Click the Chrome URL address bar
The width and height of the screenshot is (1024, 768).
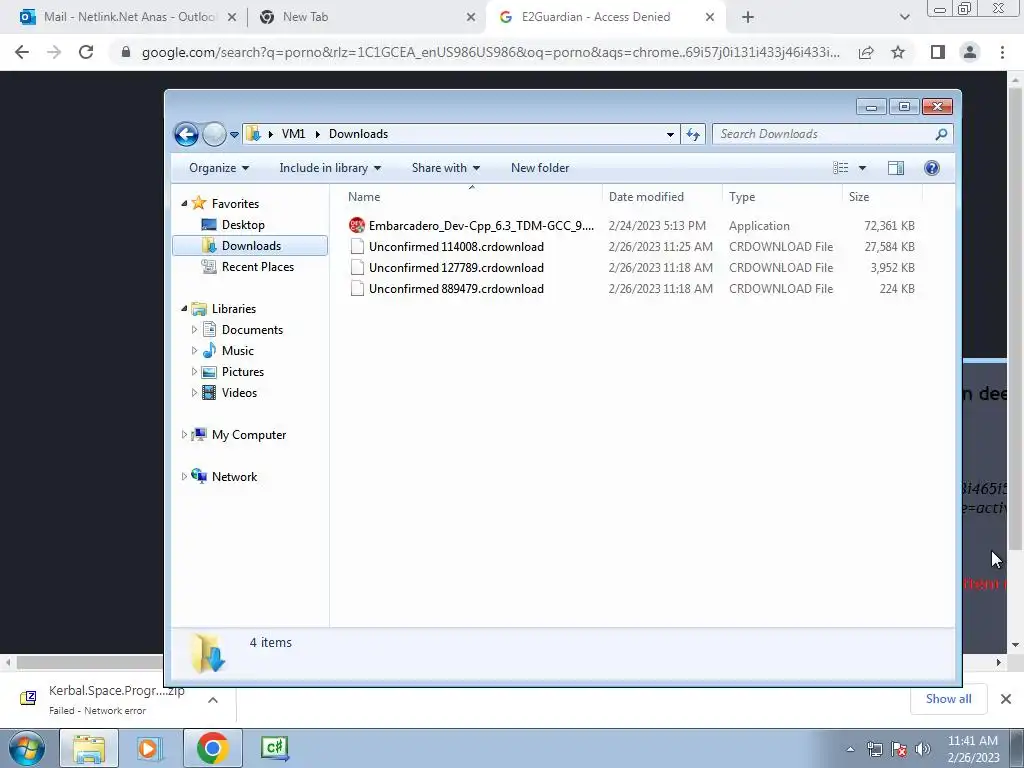point(490,52)
